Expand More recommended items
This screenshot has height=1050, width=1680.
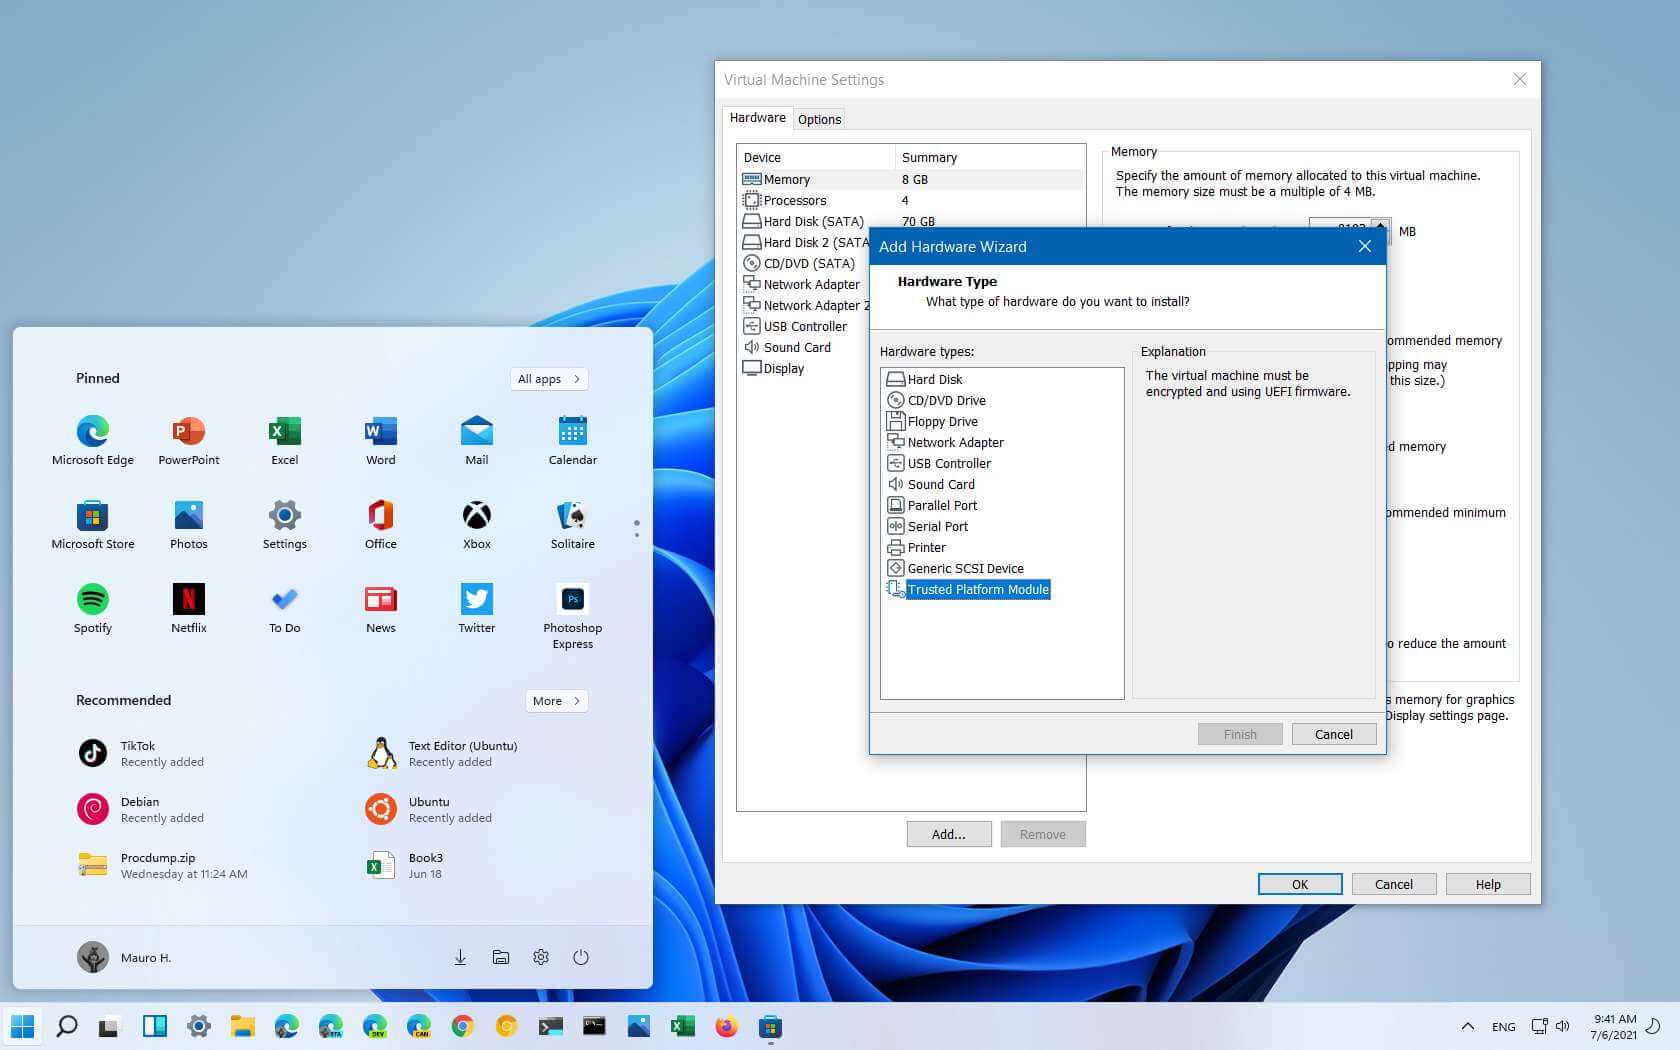(x=556, y=701)
